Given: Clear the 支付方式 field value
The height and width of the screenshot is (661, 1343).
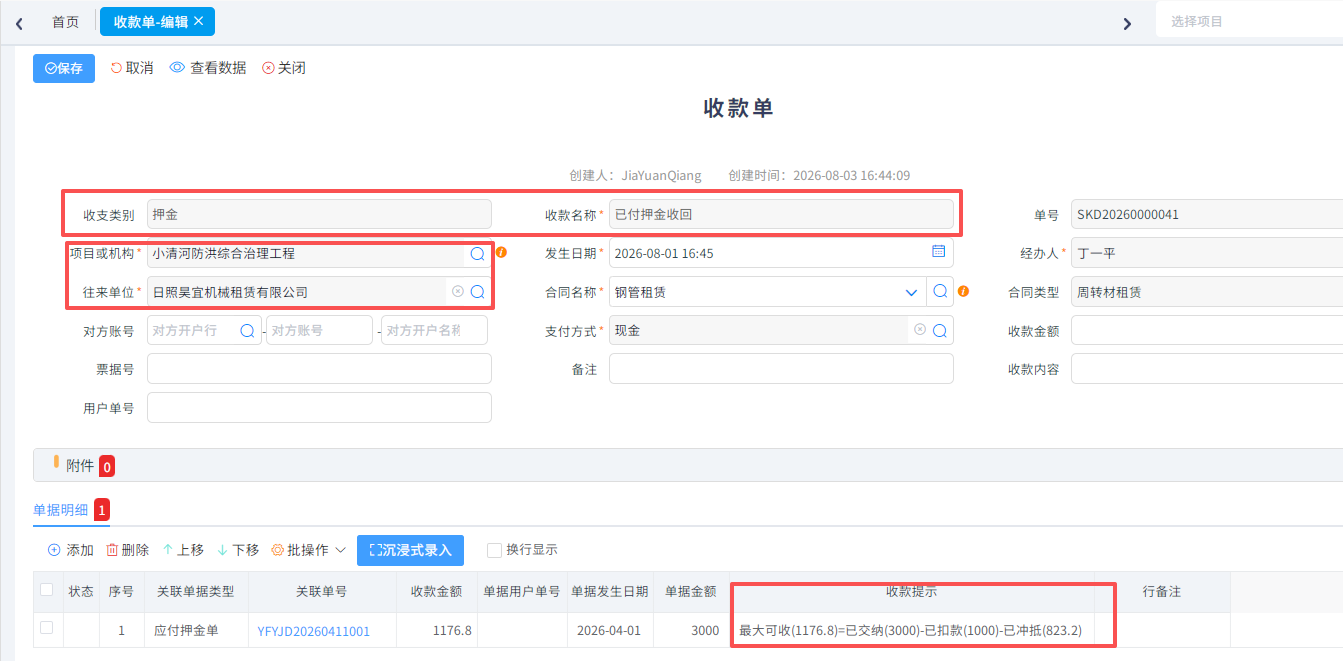Looking at the screenshot, I should [x=918, y=330].
